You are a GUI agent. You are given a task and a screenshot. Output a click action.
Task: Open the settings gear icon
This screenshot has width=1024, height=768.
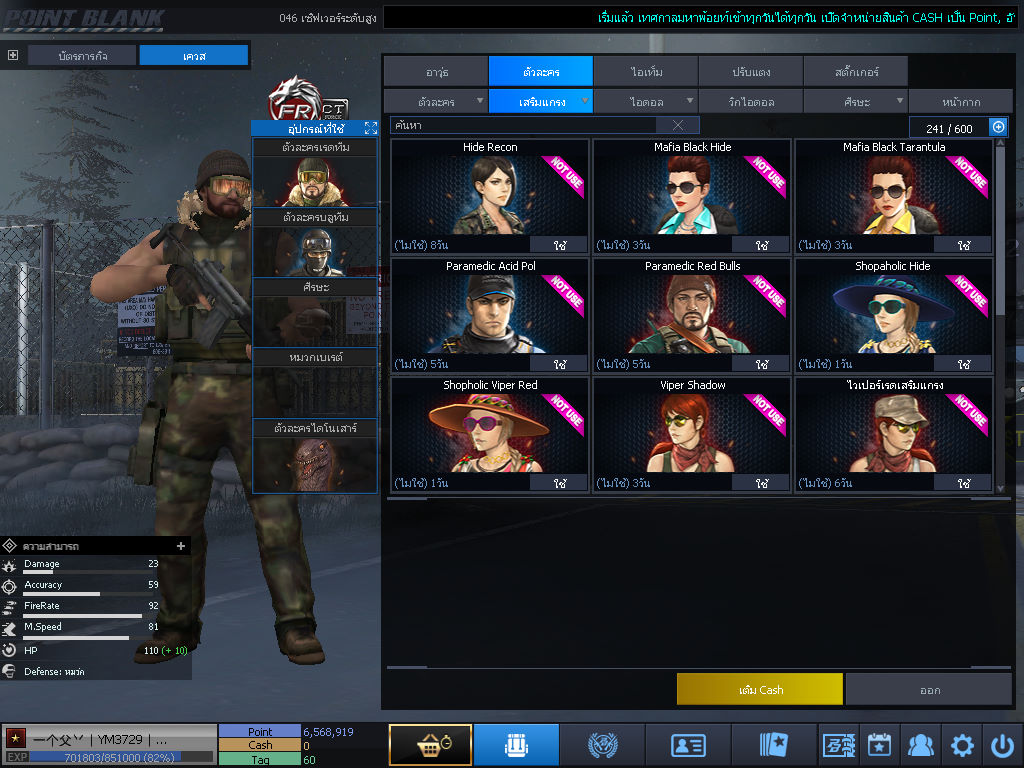[962, 745]
